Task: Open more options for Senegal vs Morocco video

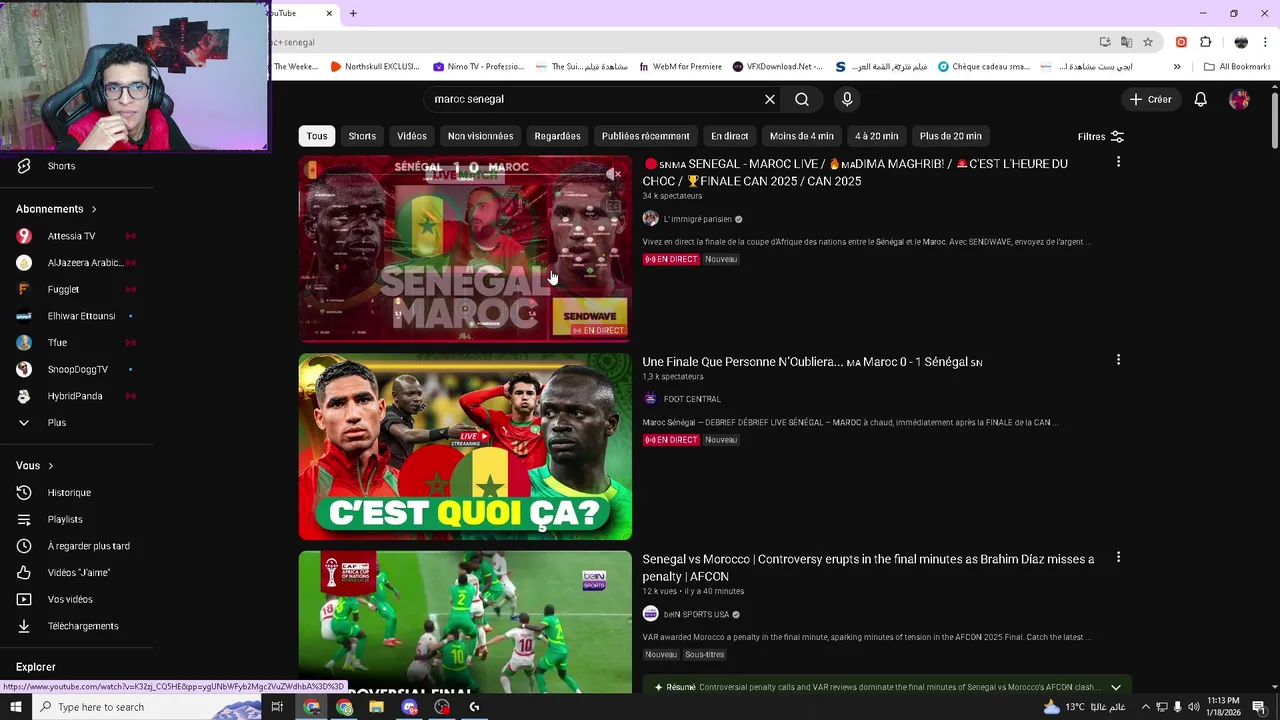Action: 1118,557
